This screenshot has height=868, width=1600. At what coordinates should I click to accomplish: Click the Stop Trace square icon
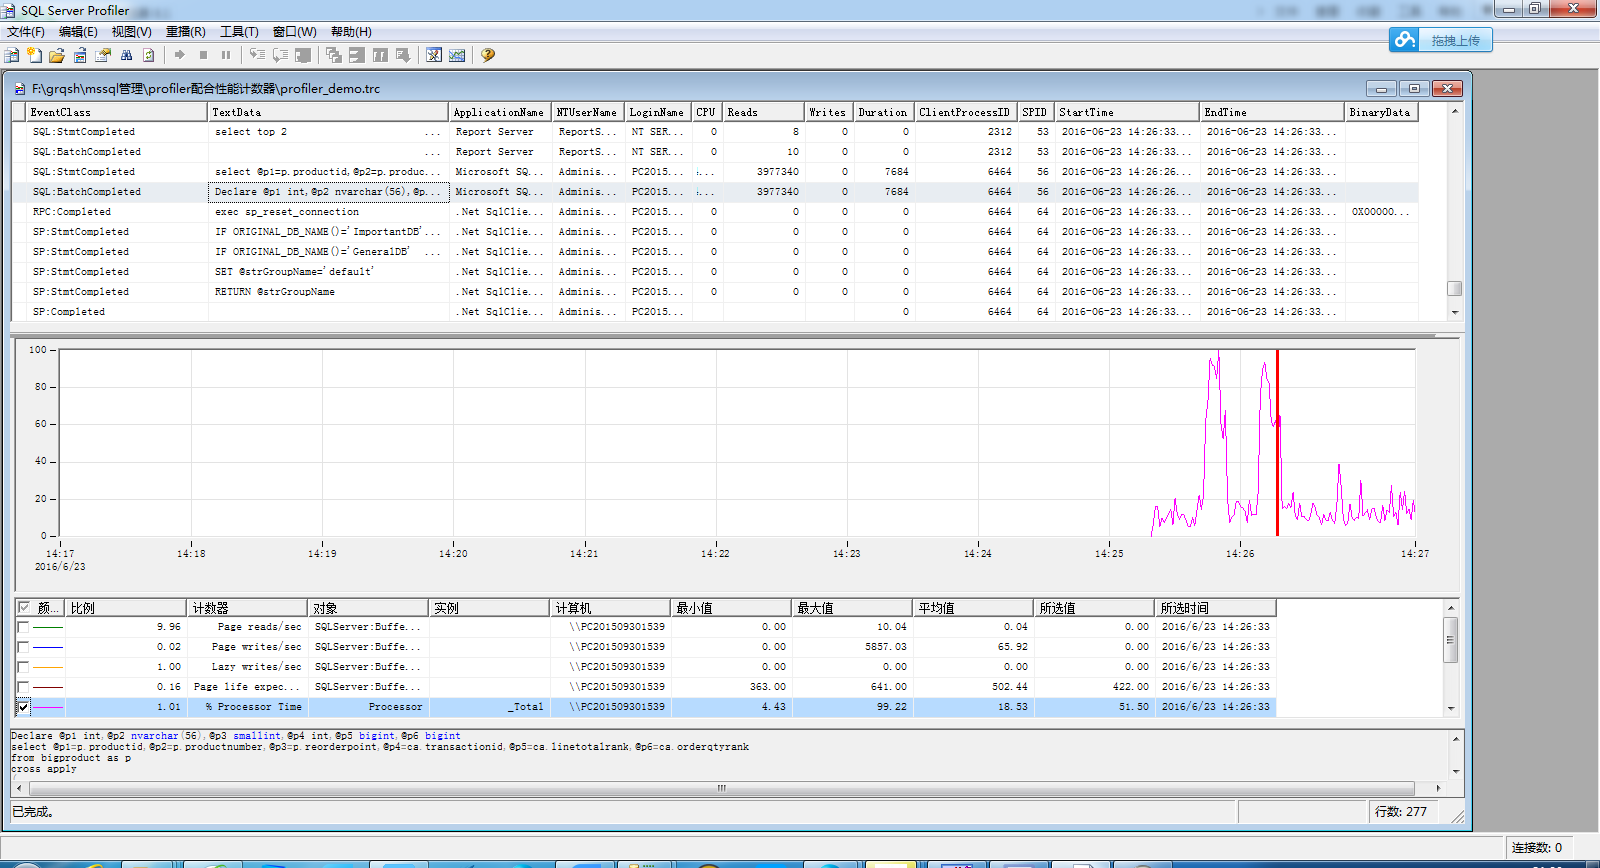(203, 55)
